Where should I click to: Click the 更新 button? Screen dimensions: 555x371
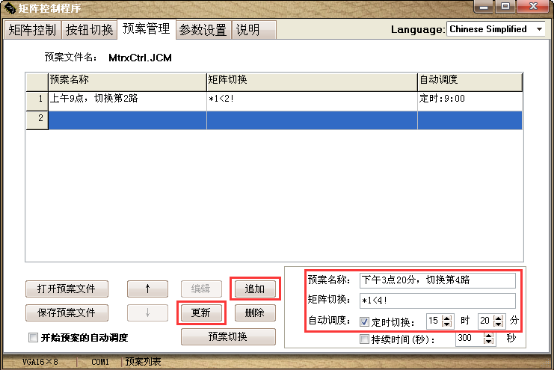click(201, 313)
